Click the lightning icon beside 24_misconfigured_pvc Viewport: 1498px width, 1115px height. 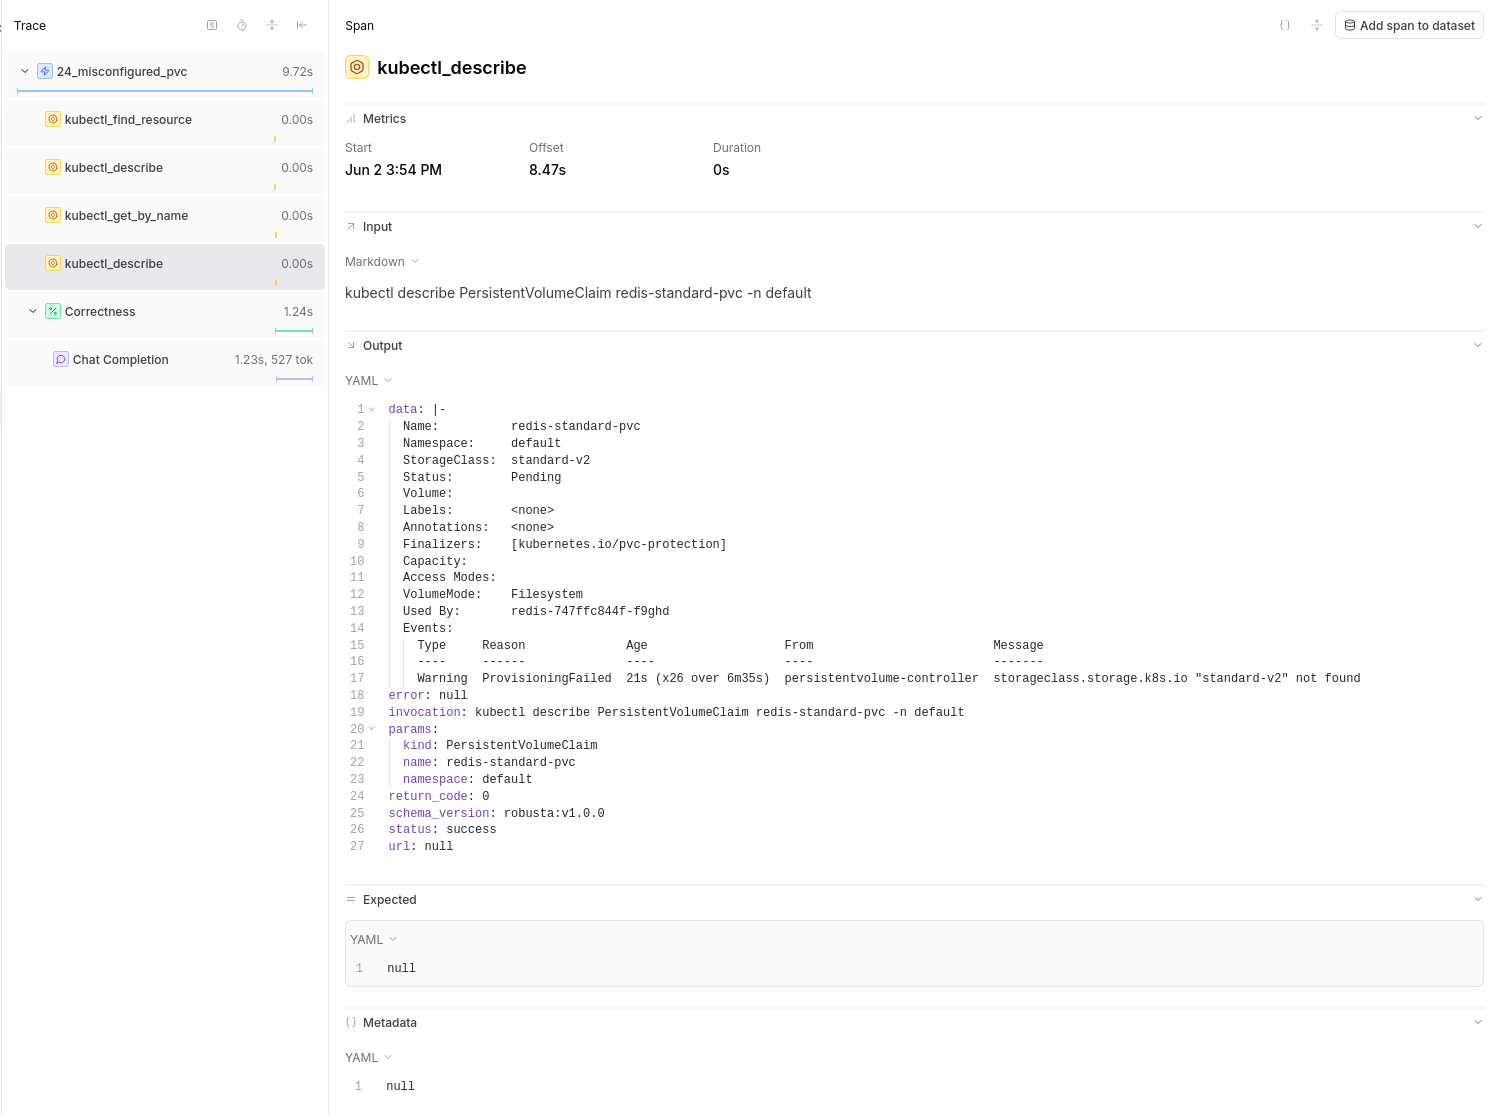[44, 70]
